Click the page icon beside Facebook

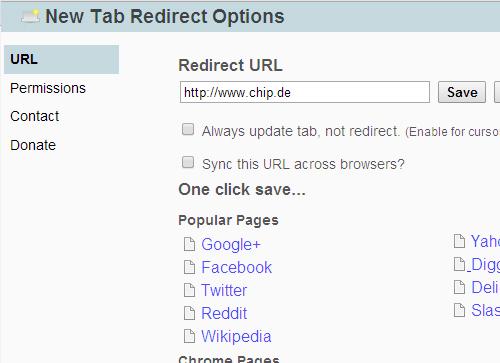(x=189, y=267)
